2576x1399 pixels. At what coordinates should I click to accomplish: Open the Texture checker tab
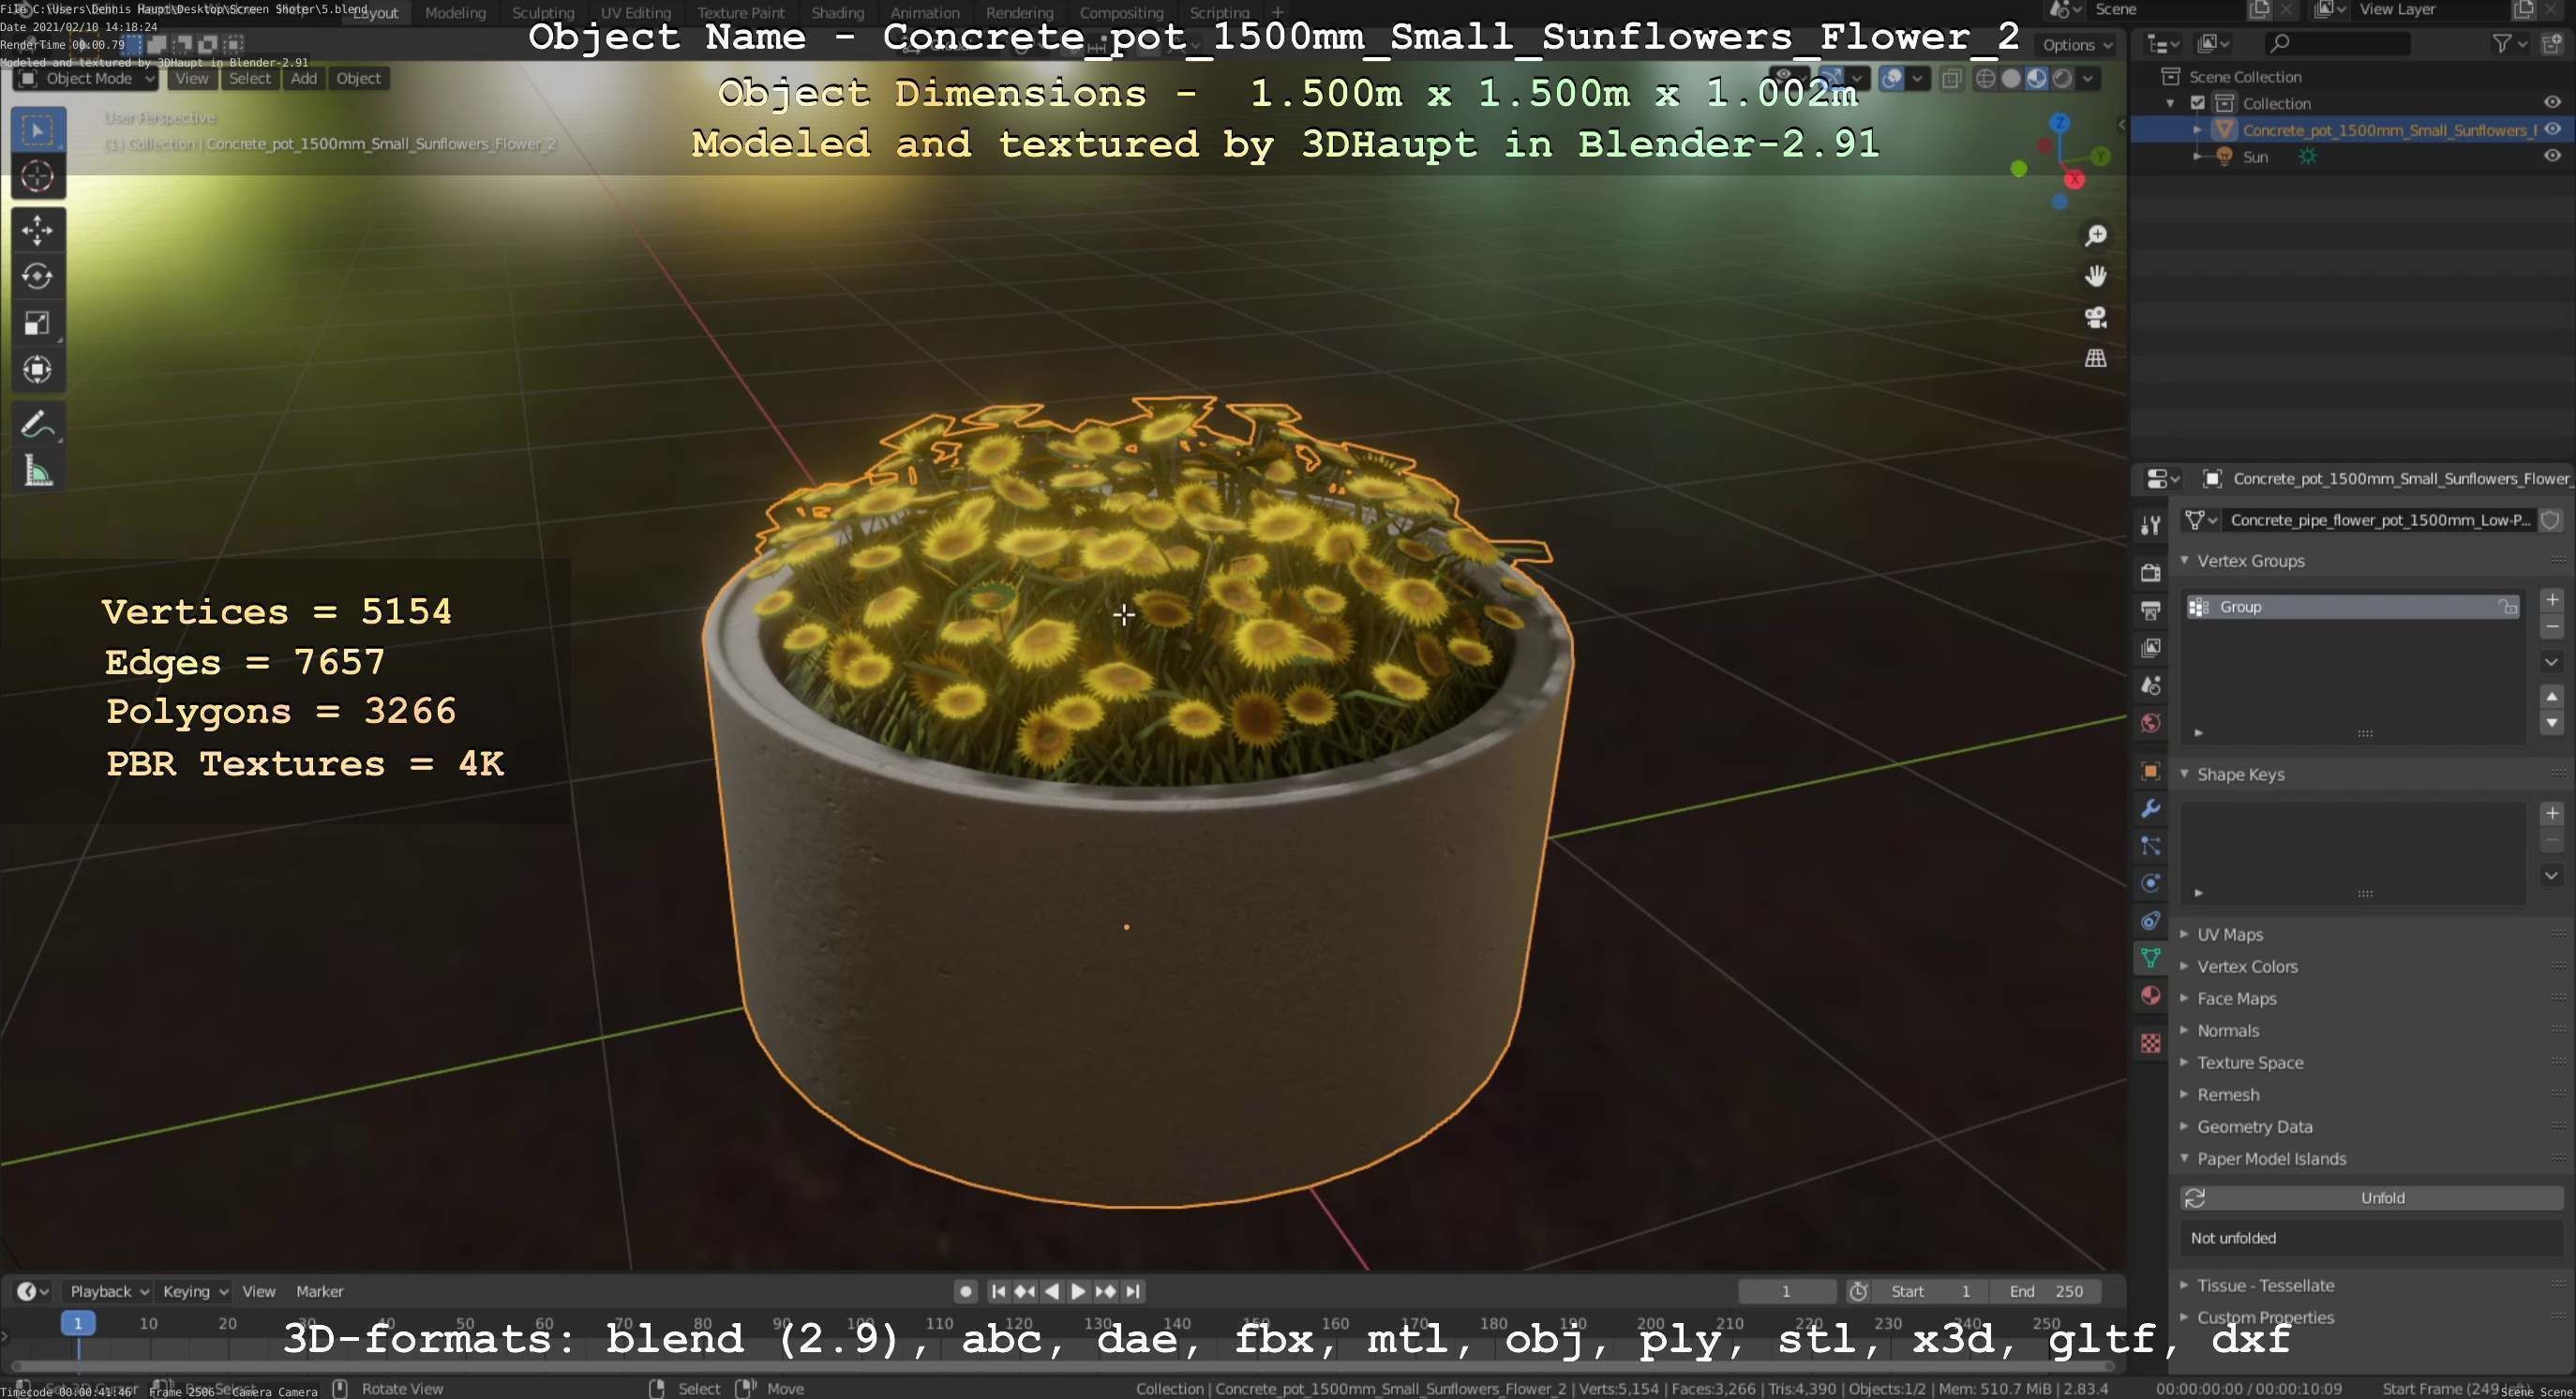(x=2150, y=1043)
